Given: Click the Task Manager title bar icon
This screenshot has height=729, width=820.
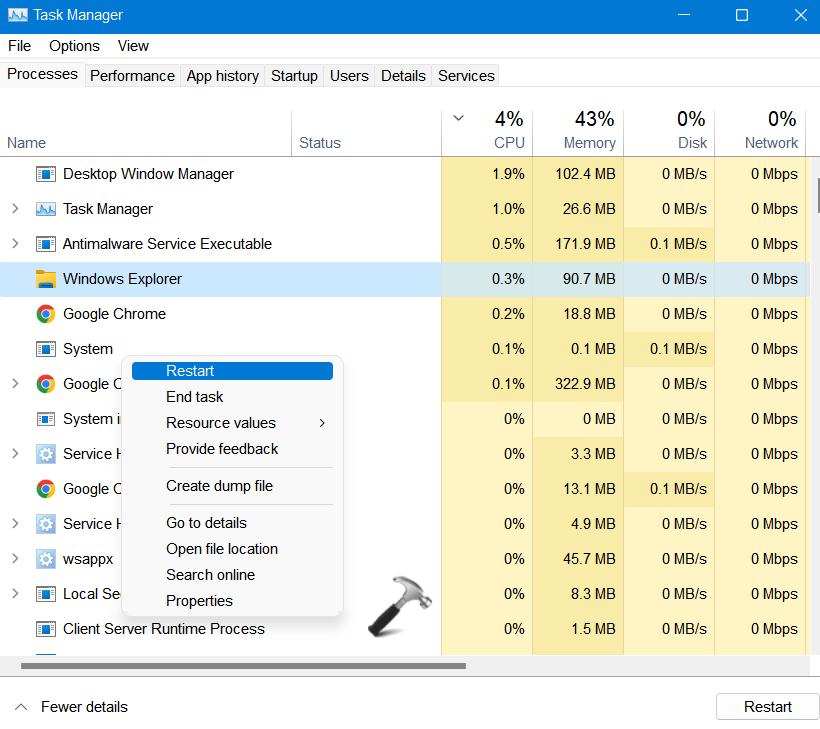Looking at the screenshot, I should pos(17,16).
